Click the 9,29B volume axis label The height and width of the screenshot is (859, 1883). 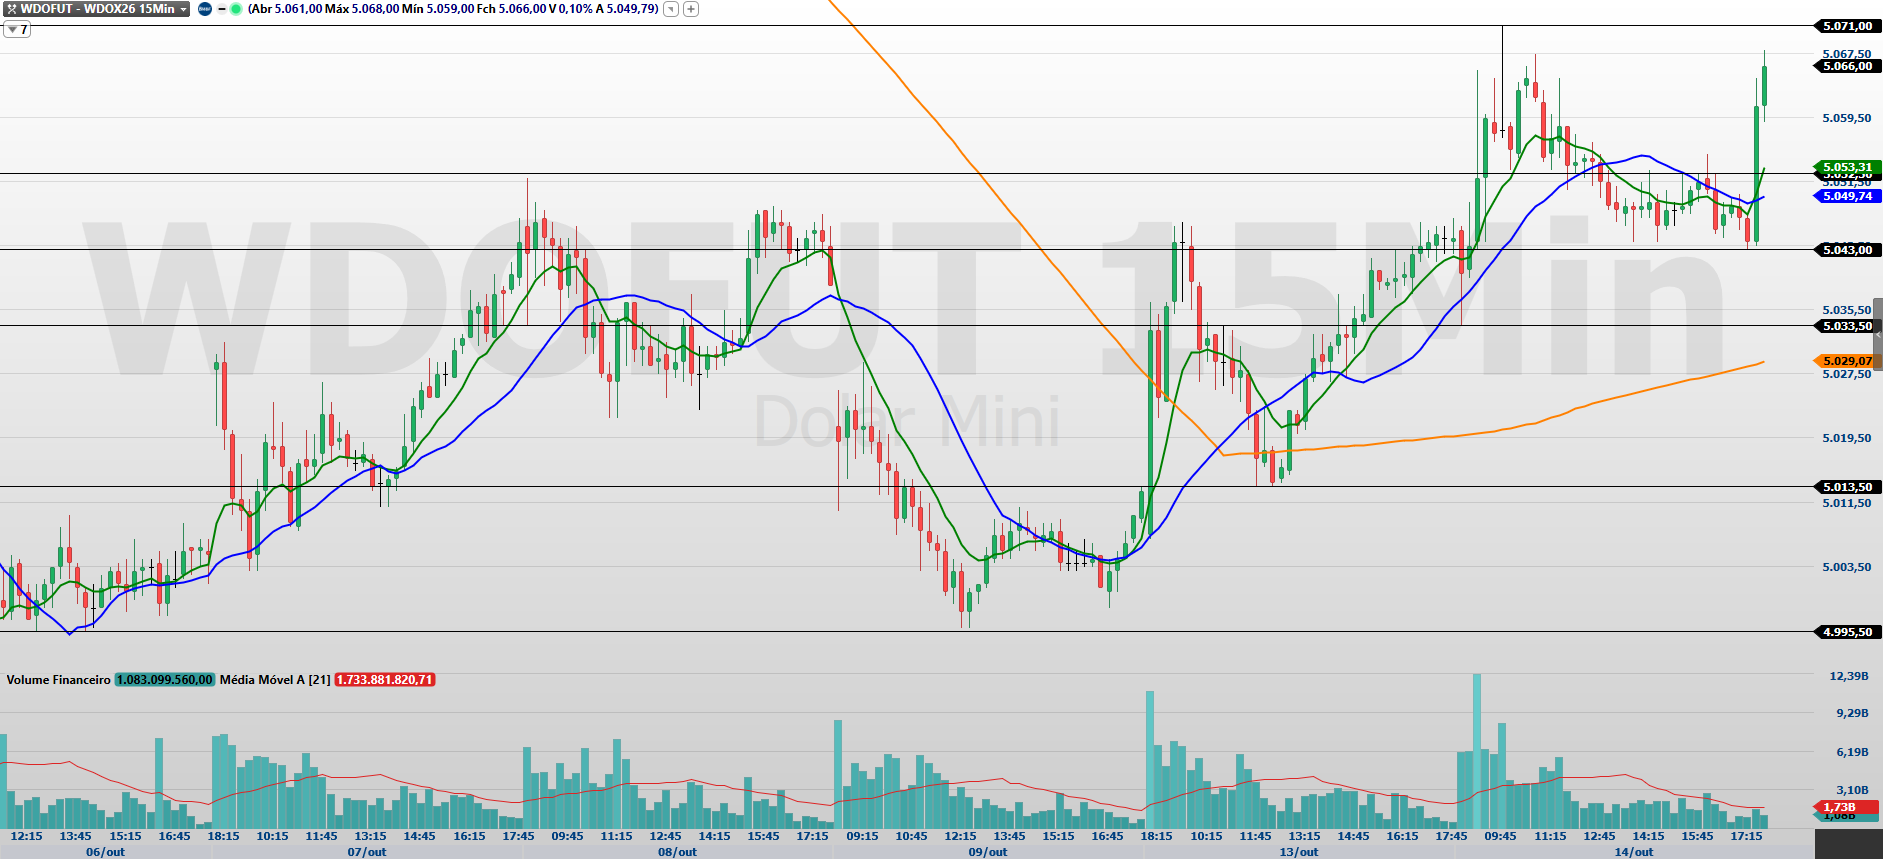(1852, 713)
